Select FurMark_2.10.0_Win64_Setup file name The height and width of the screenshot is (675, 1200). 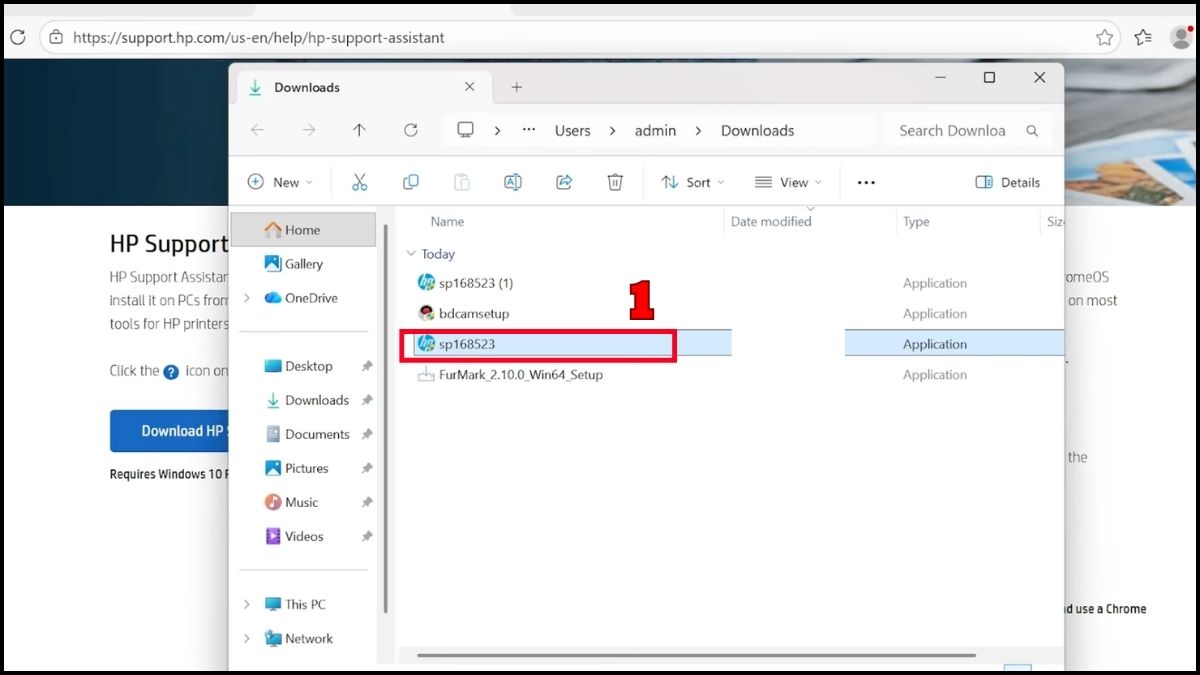pyautogui.click(x=521, y=375)
